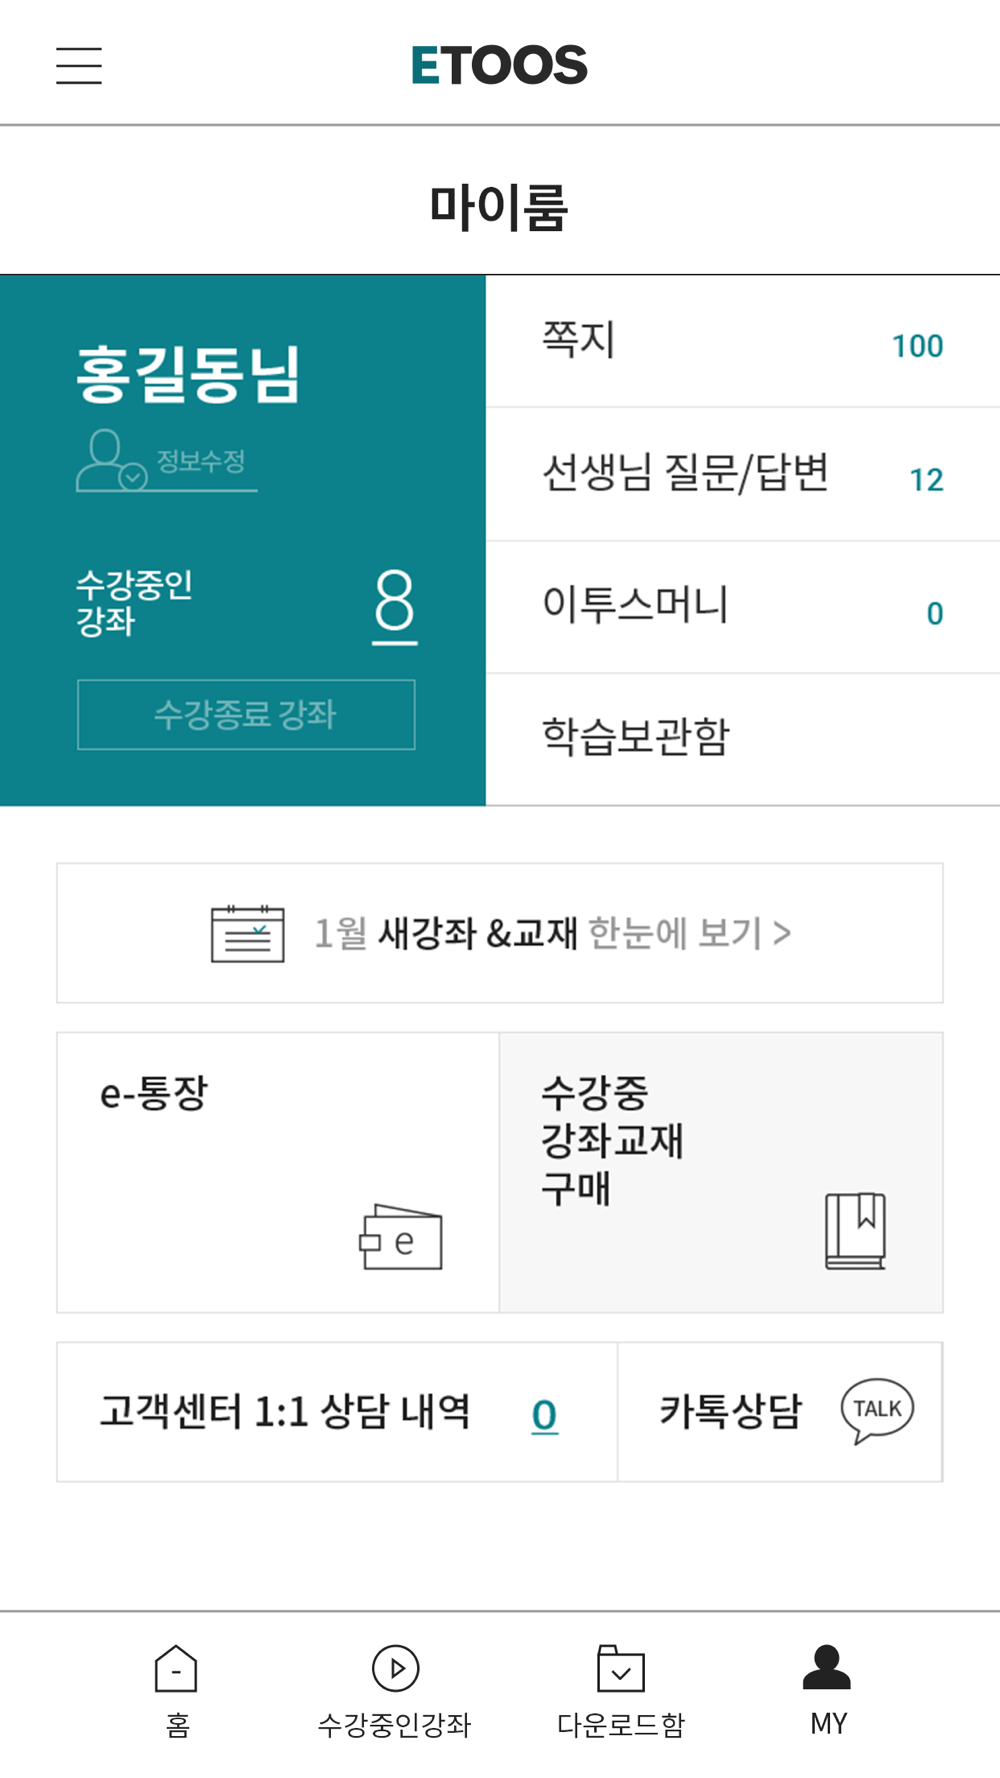This screenshot has width=1000, height=1778.
Task: Open 이투스머니 row
Action: (x=743, y=608)
